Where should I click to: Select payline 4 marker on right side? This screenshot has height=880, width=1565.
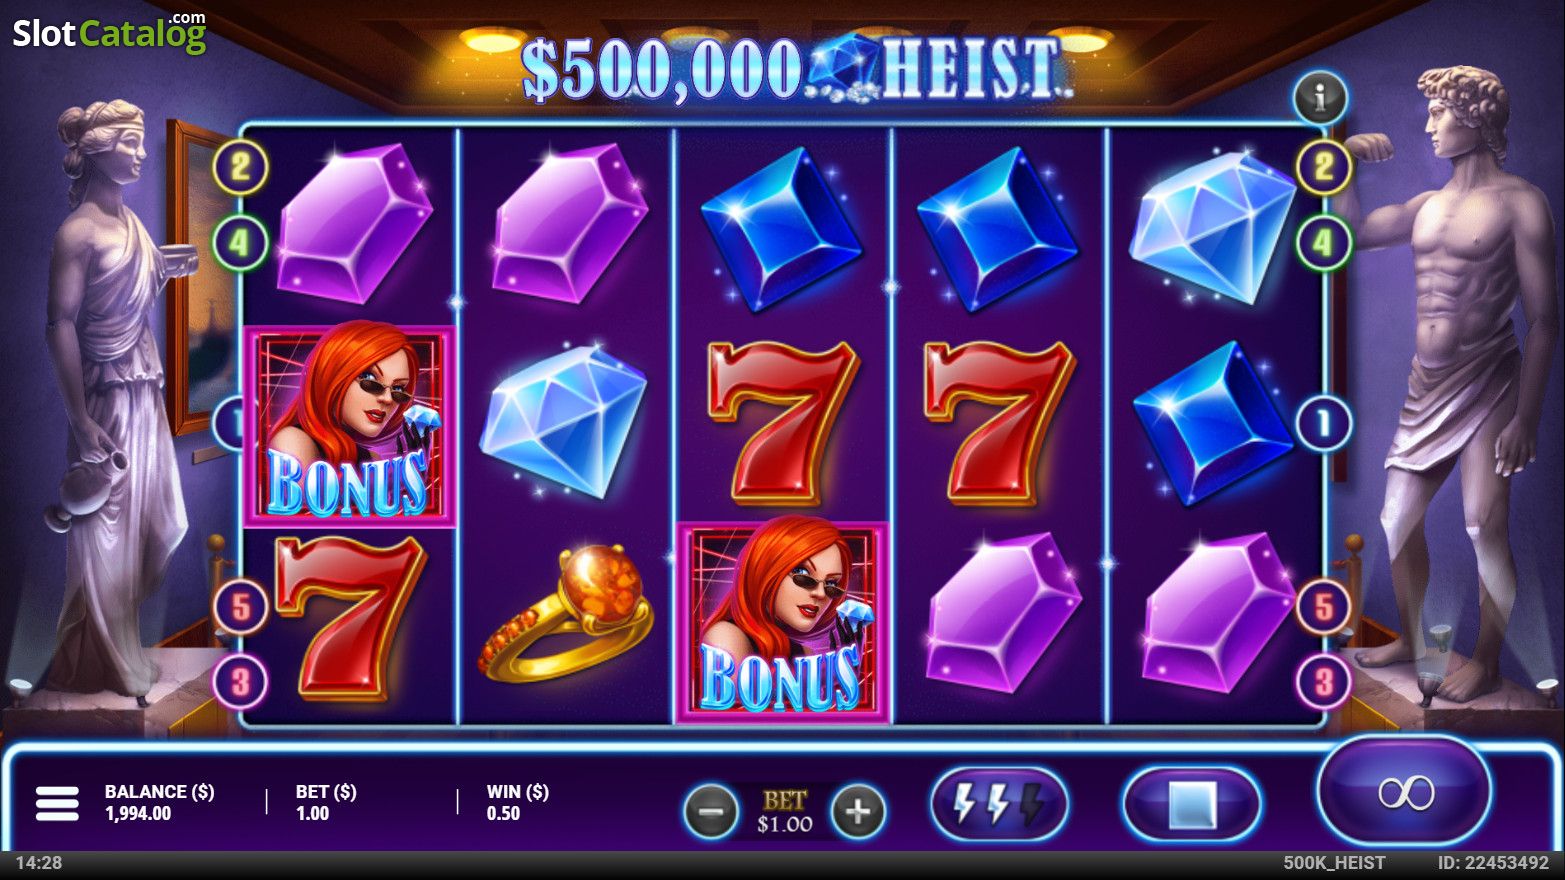pyautogui.click(x=1324, y=243)
